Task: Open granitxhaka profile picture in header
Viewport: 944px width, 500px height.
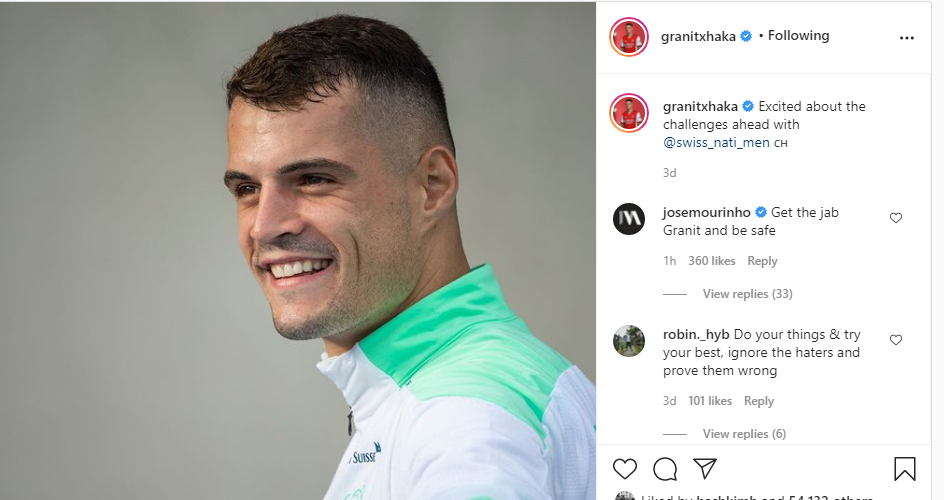Action: click(629, 37)
